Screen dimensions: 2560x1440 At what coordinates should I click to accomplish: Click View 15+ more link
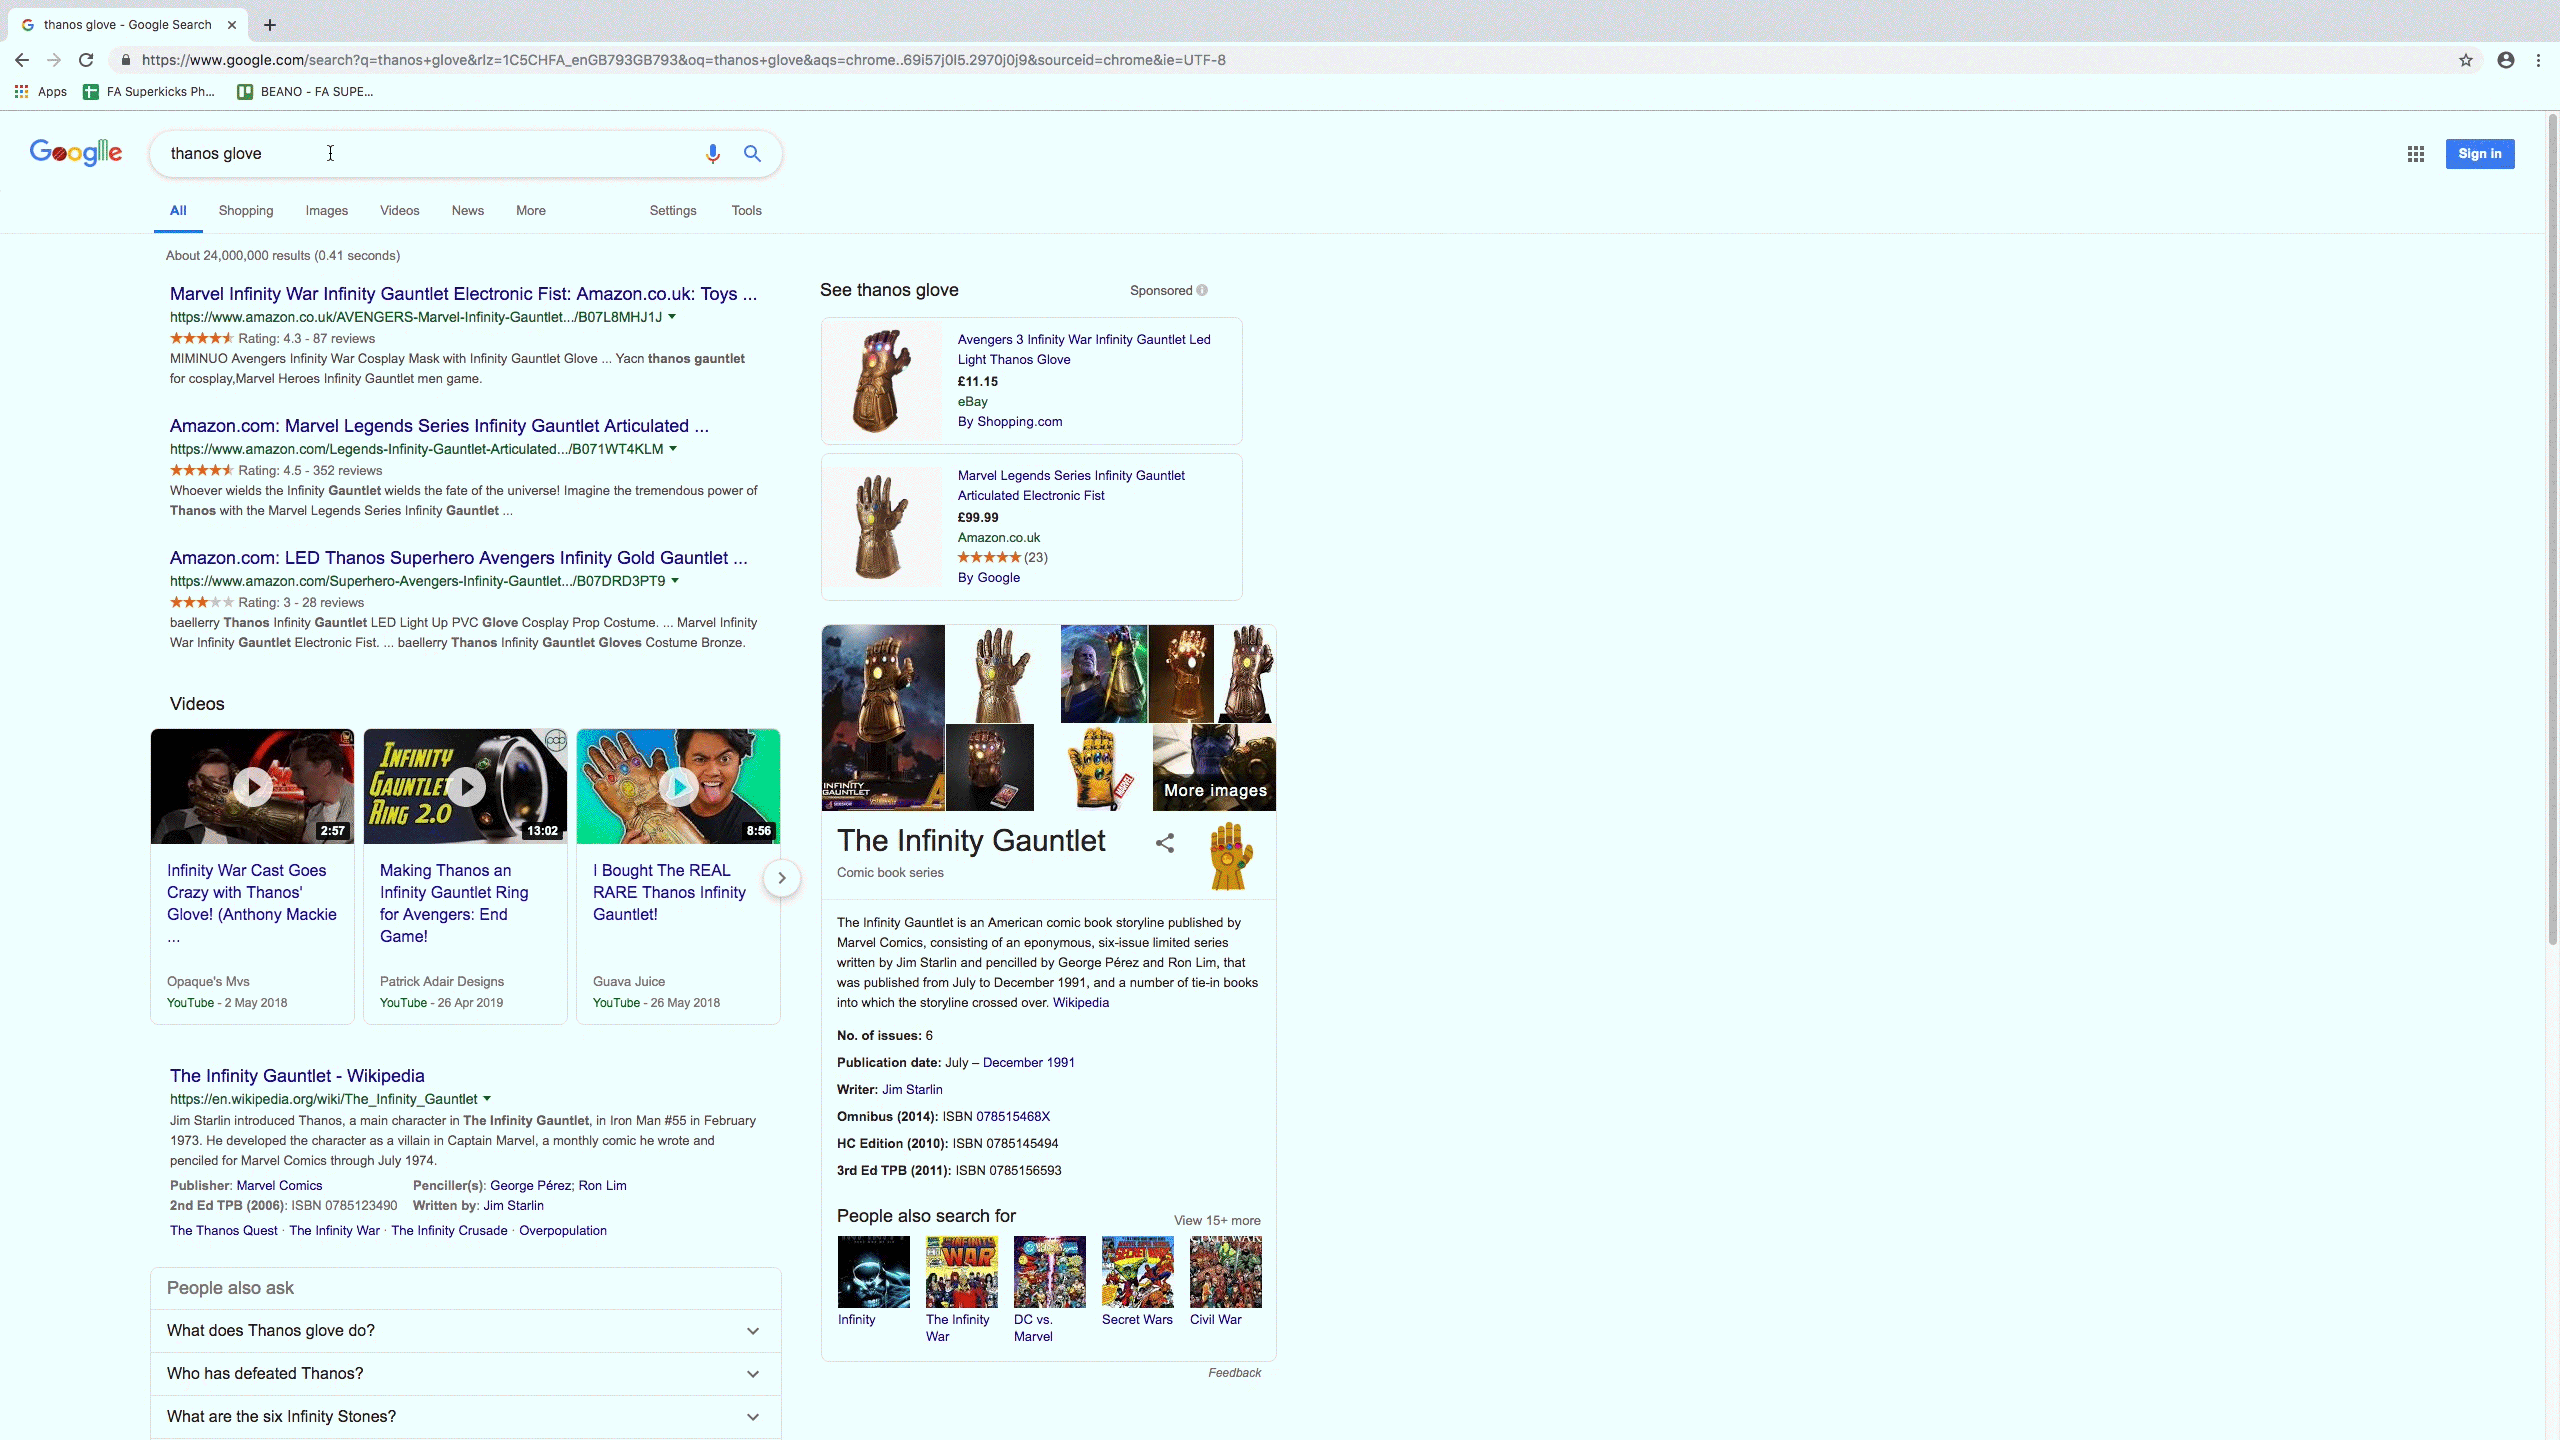1217,1221
